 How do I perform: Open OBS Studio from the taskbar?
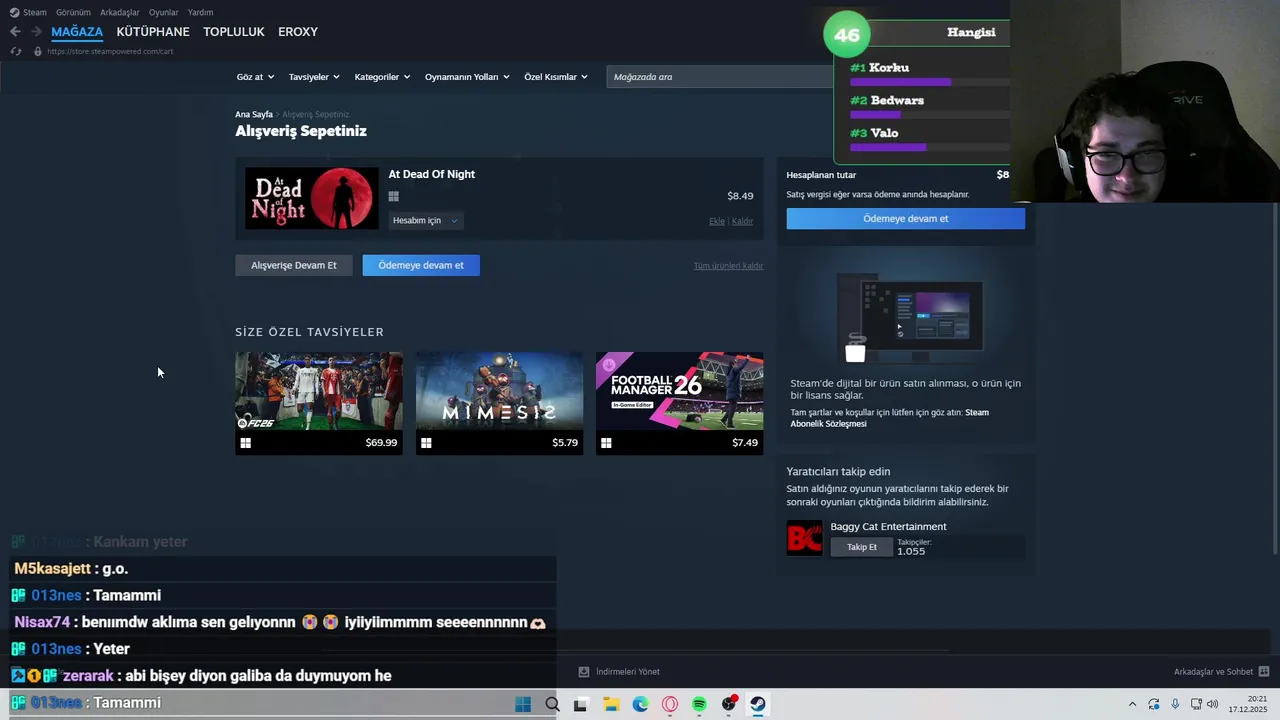coord(729,704)
